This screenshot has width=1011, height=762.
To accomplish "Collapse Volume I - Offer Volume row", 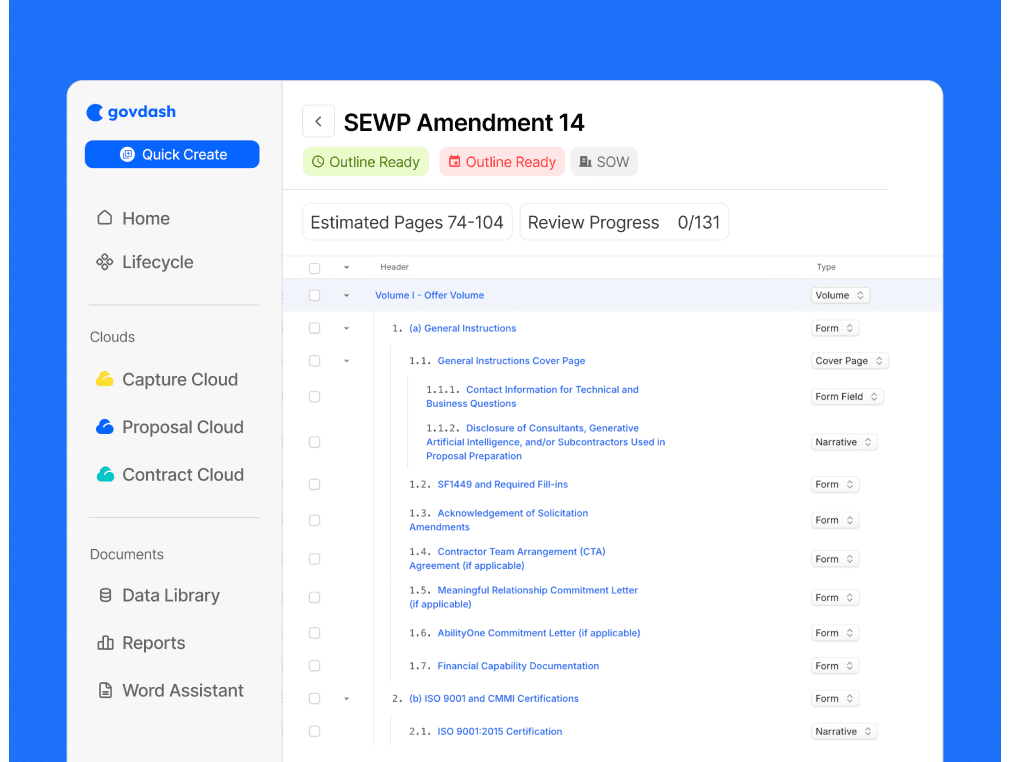I will [346, 295].
